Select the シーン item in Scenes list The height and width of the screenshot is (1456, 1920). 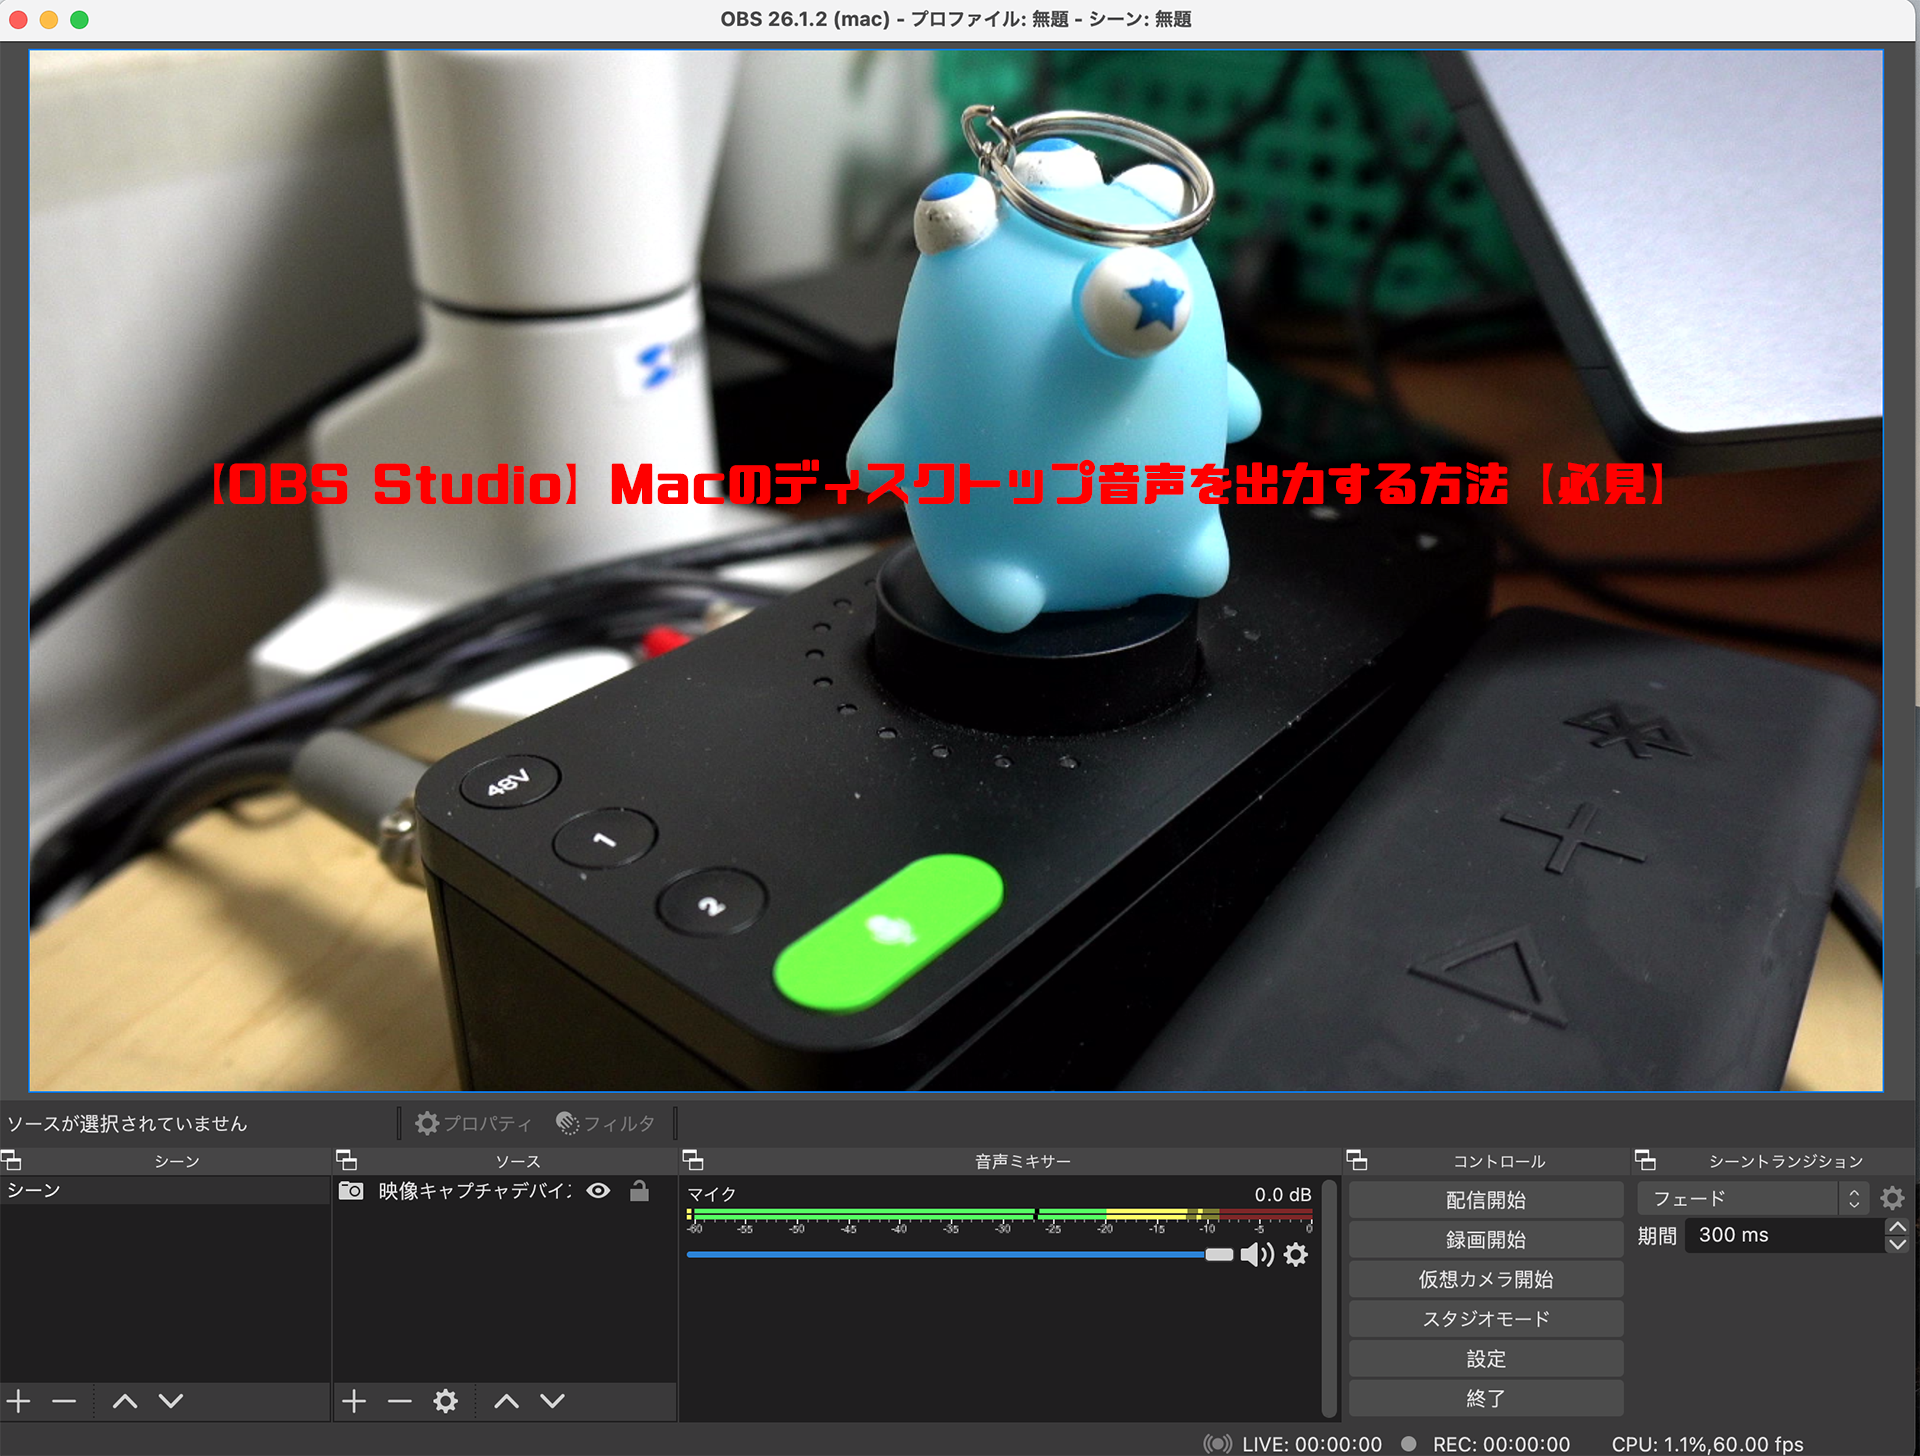click(x=165, y=1190)
